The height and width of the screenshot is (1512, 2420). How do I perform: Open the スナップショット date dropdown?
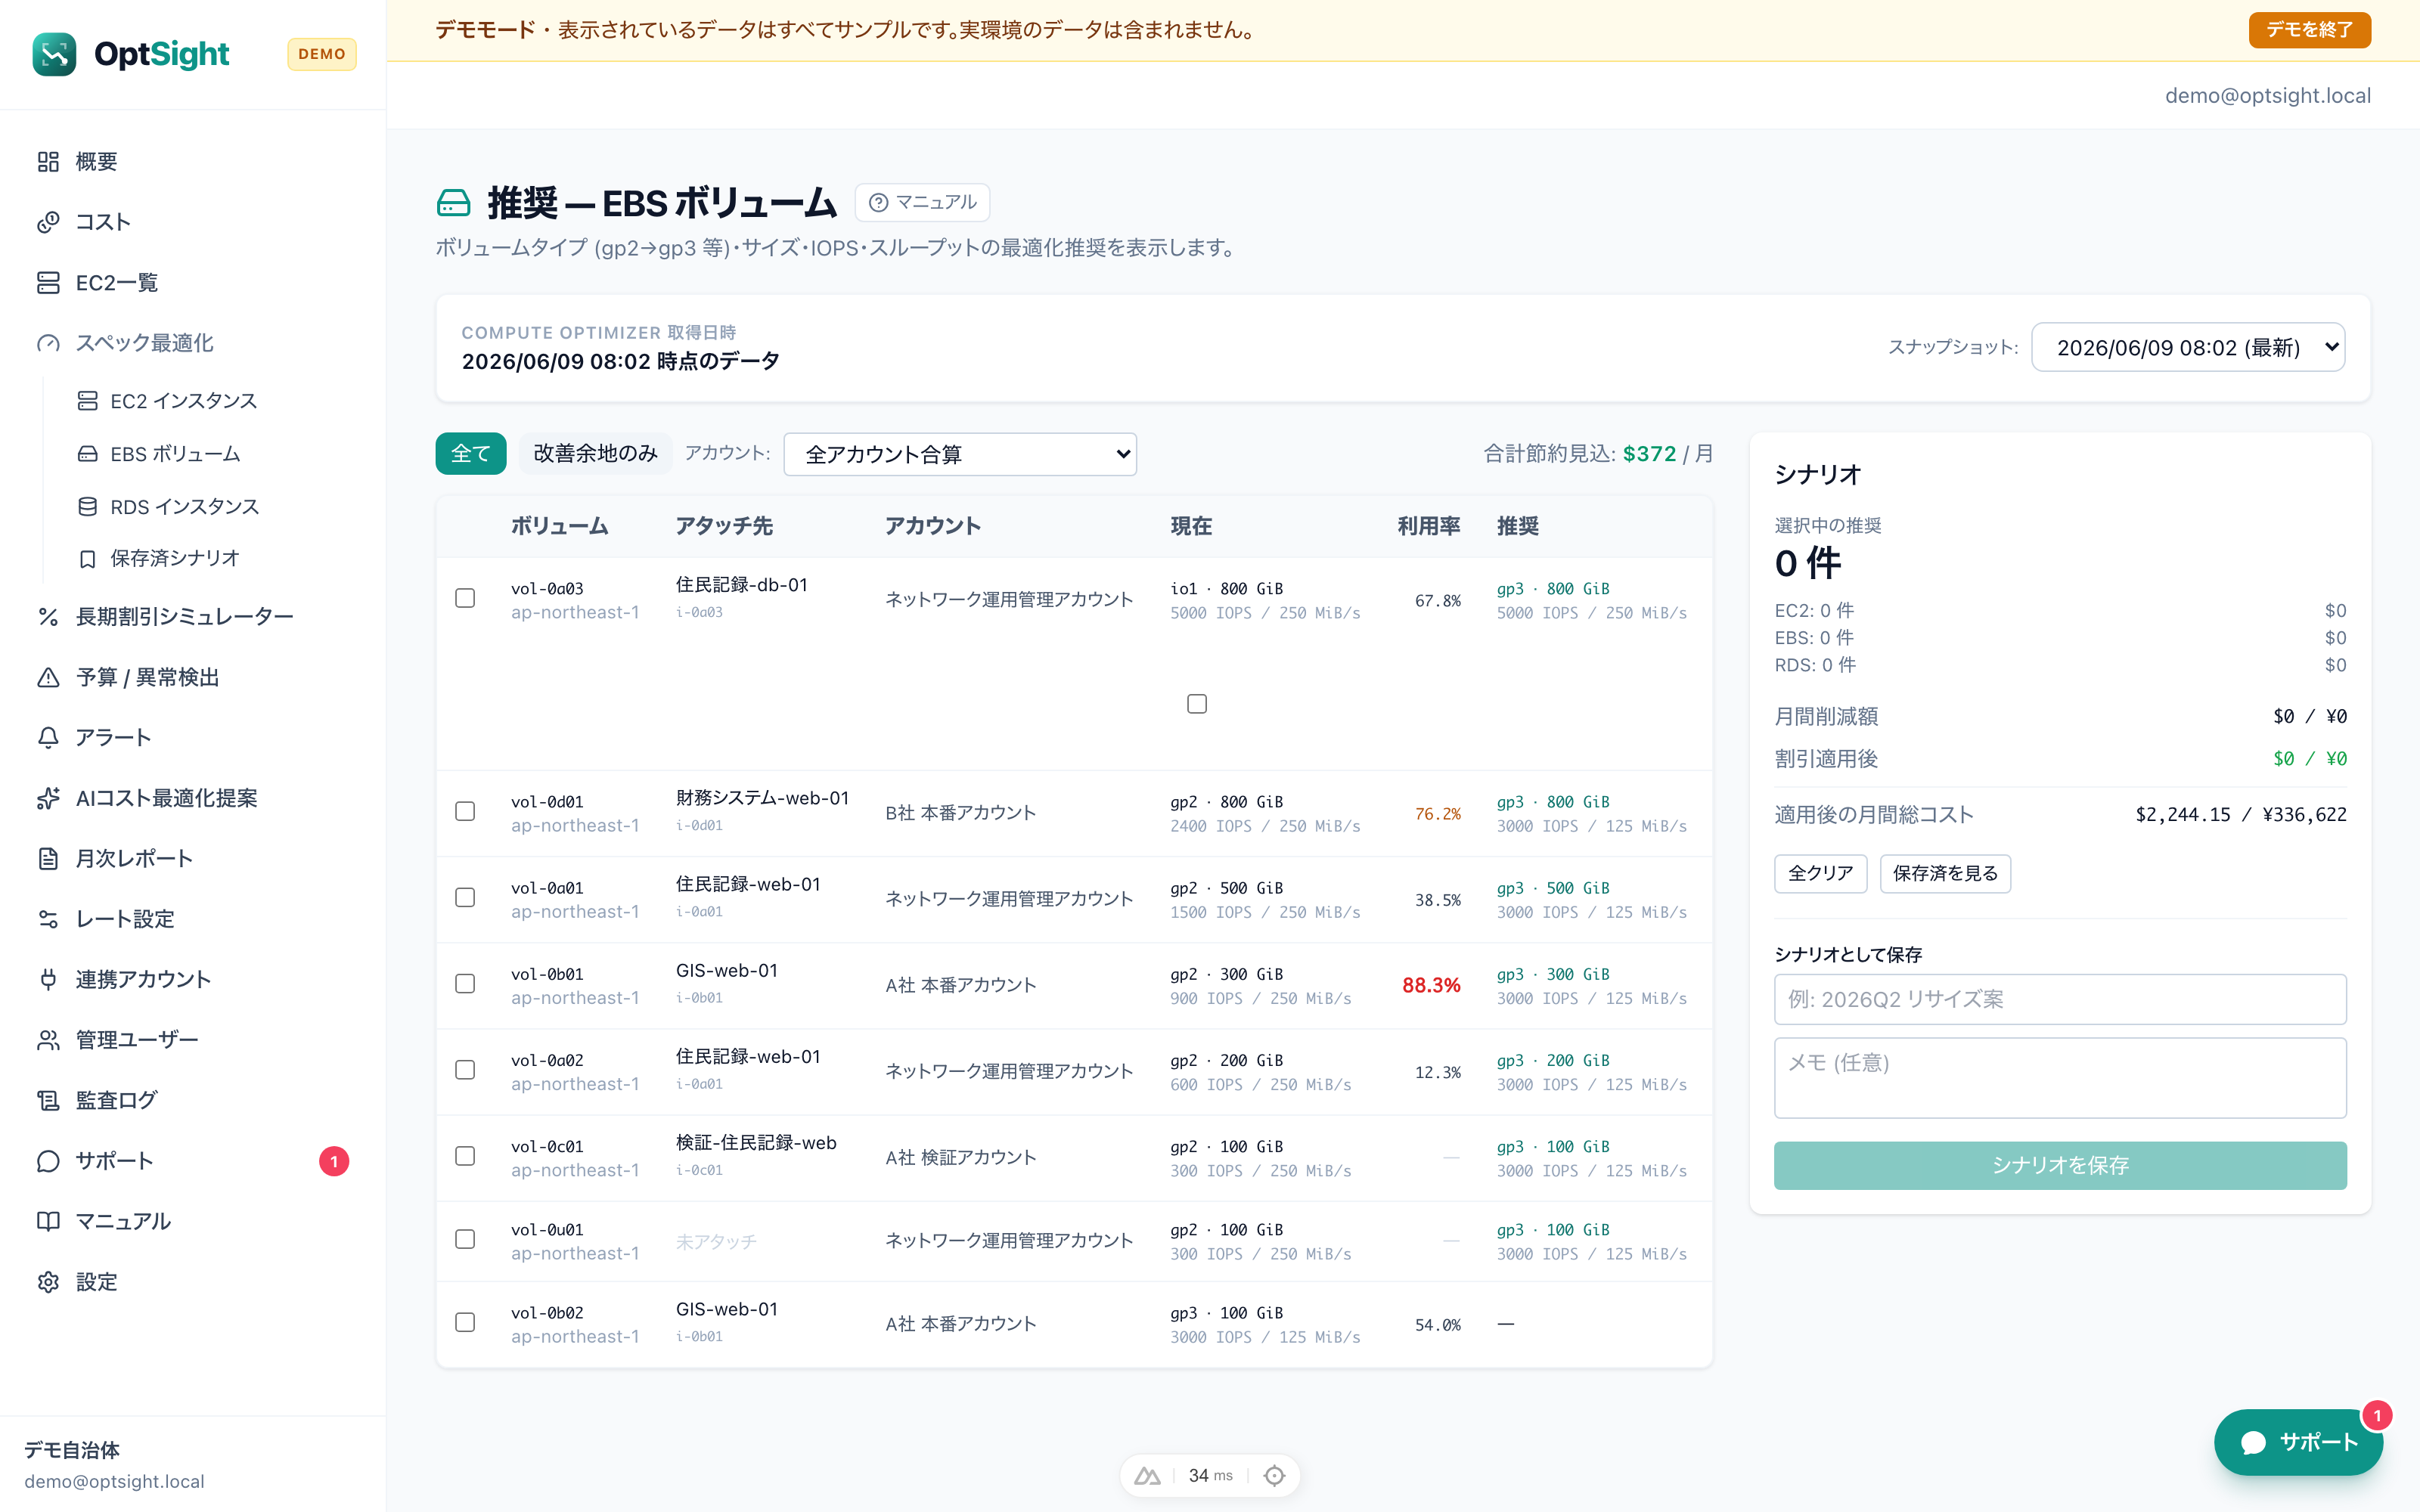point(2188,347)
